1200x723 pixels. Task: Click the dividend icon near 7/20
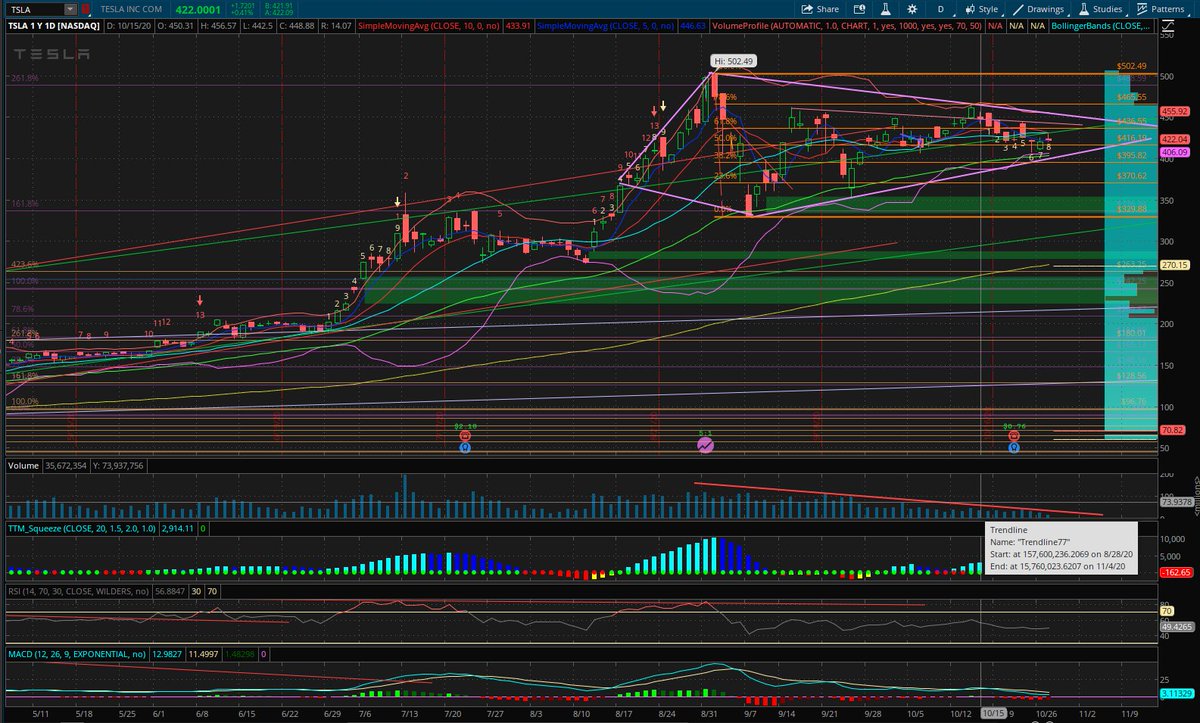[x=465, y=437]
